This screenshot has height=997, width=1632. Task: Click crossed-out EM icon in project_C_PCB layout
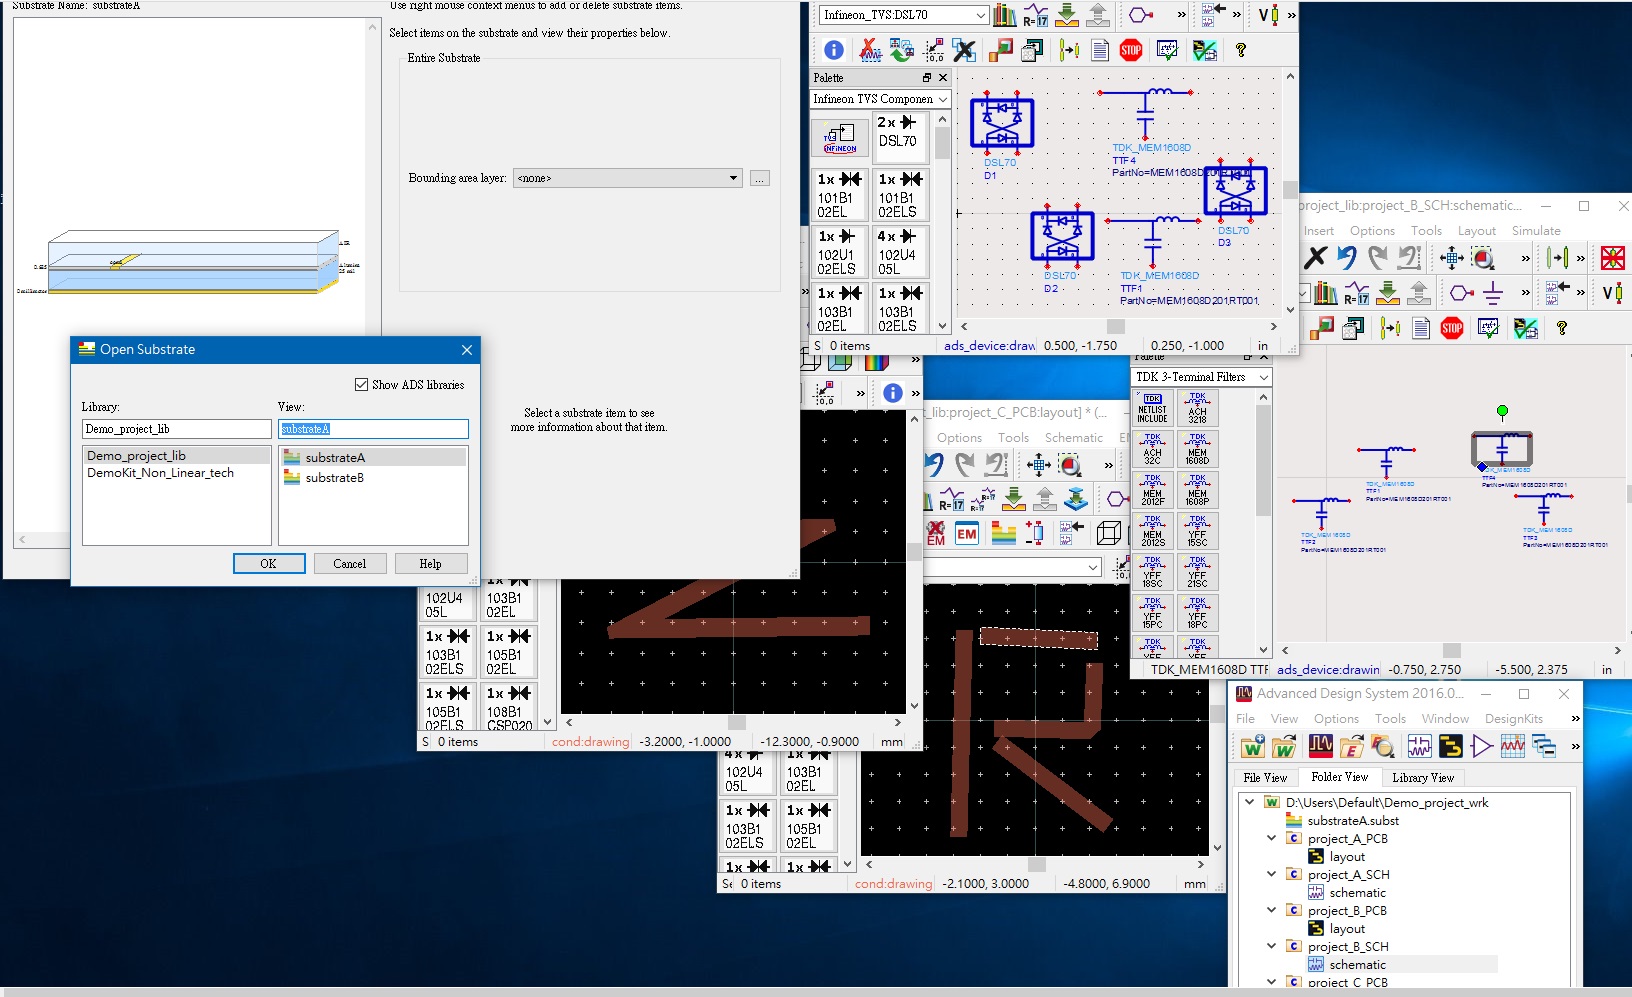coord(936,534)
